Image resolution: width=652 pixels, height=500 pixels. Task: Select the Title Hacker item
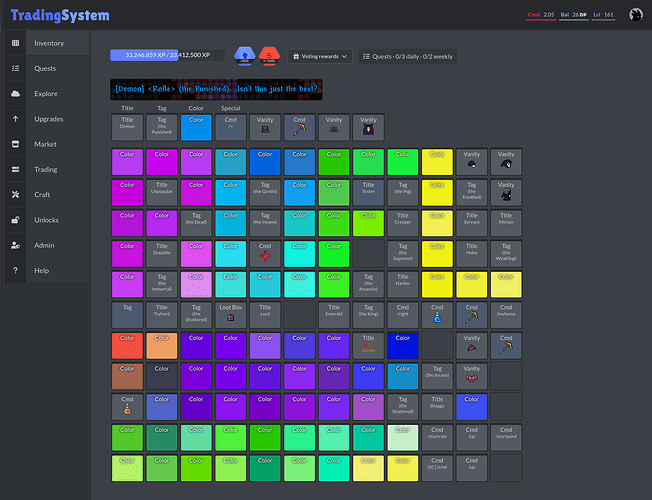pos(403,285)
